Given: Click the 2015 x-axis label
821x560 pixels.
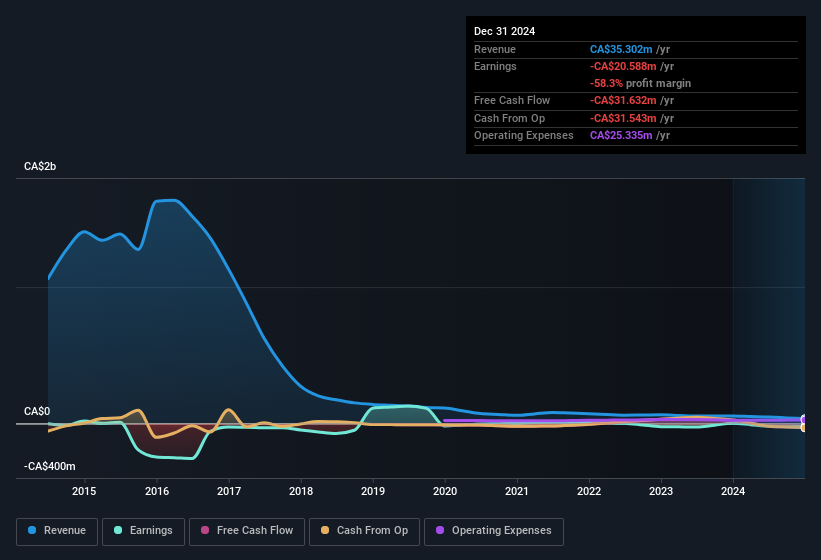Looking at the screenshot, I should coord(84,491).
